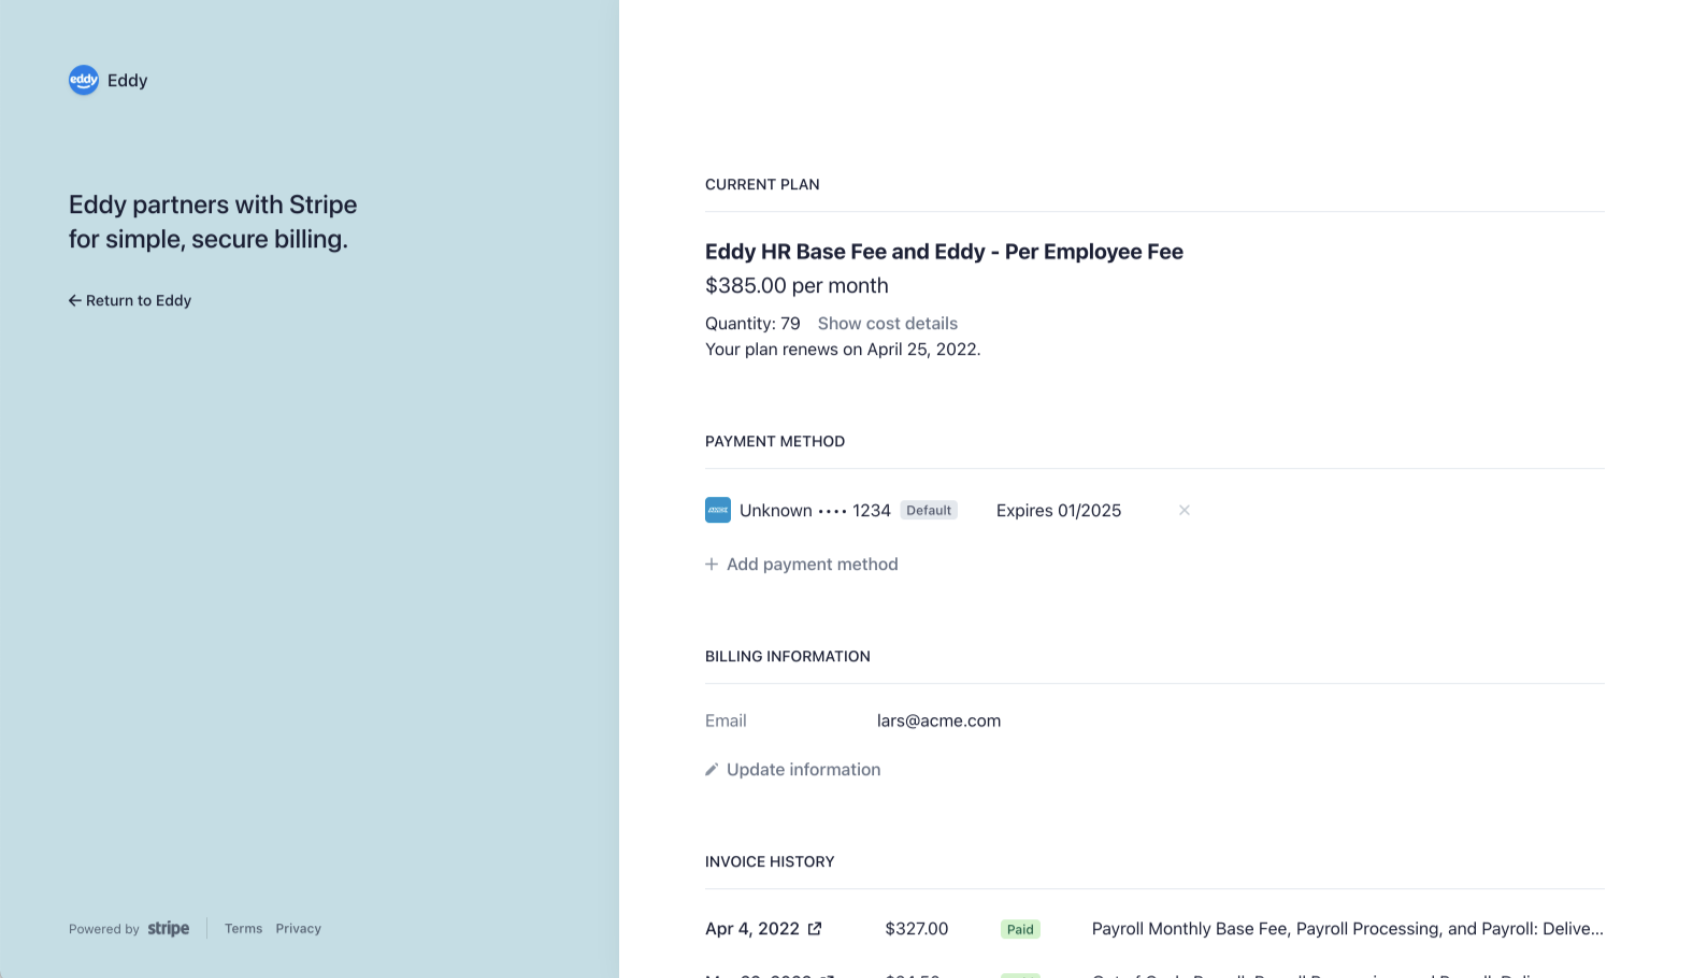Show cost details for current plan
The image size is (1688, 978).
[x=888, y=323]
